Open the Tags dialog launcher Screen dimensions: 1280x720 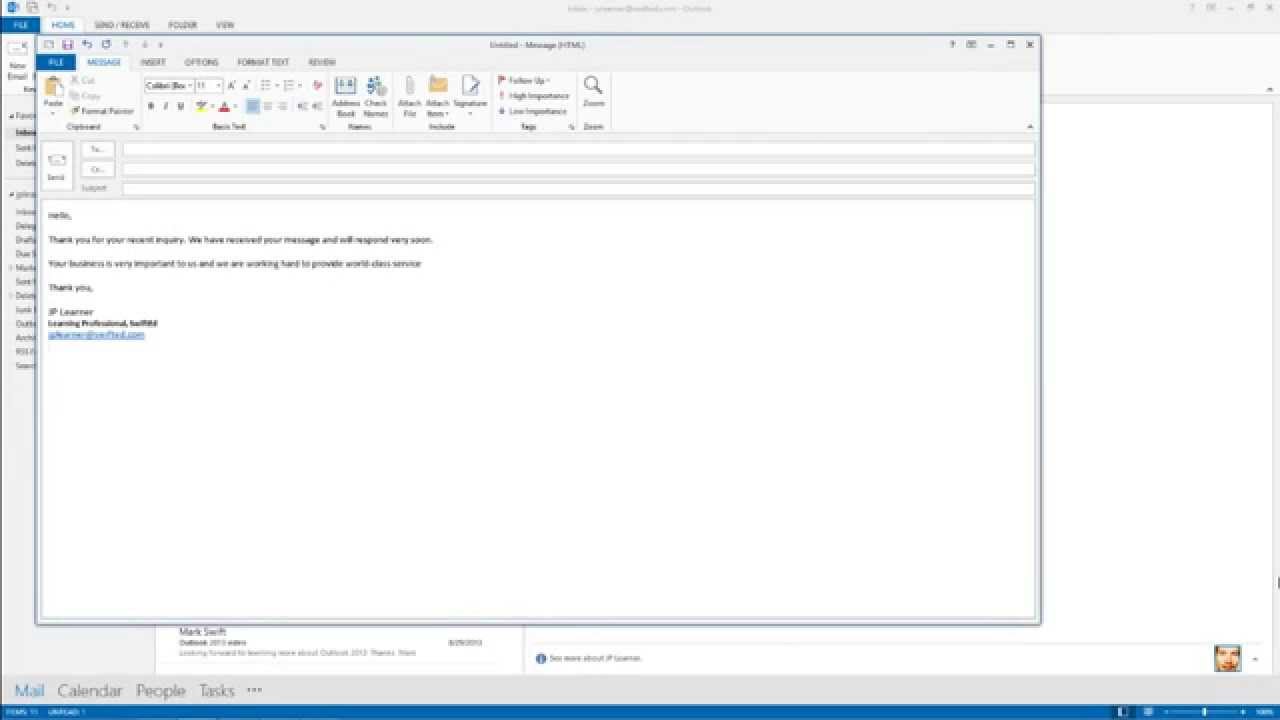[x=572, y=127]
